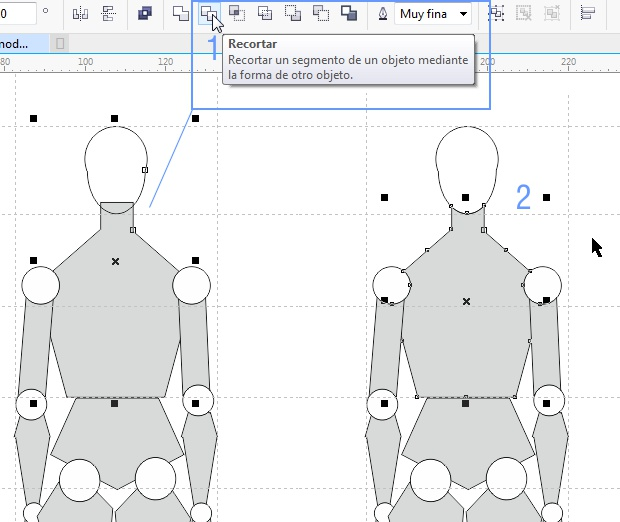Screen dimensions: 620x522
Task: Click the Align and distribute icon
Action: click(x=588, y=13)
